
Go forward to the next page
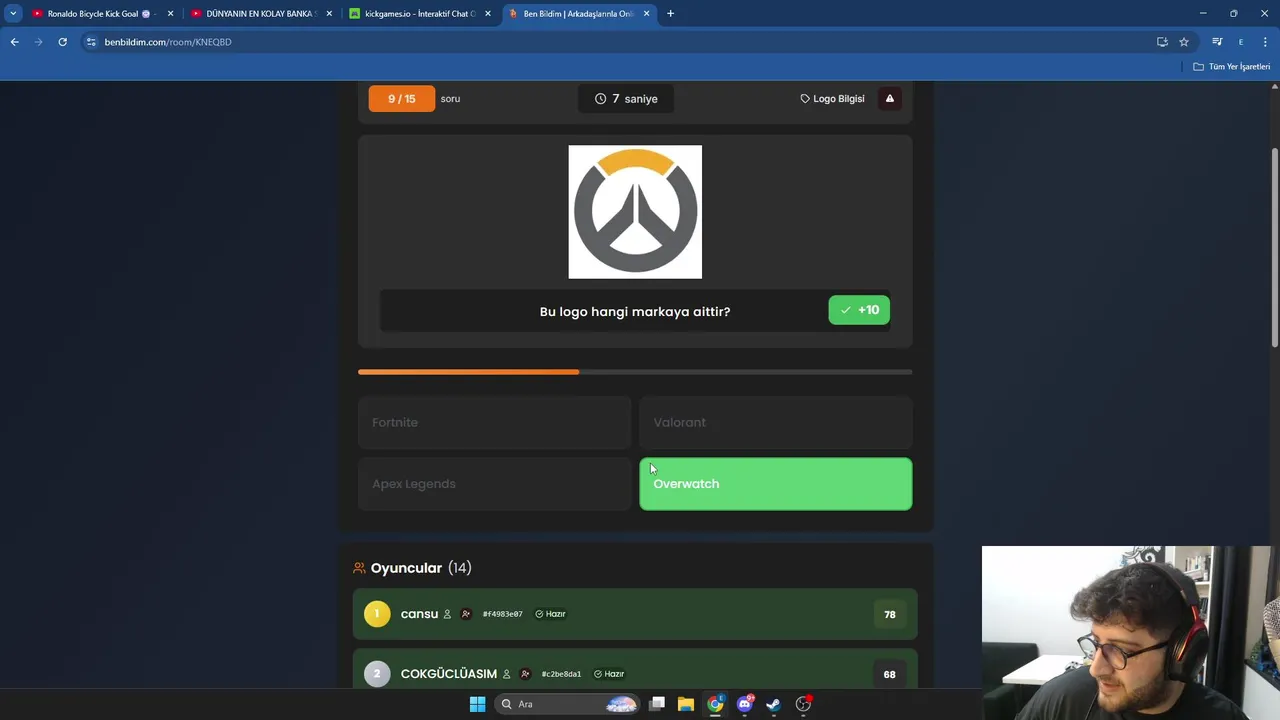(x=38, y=42)
